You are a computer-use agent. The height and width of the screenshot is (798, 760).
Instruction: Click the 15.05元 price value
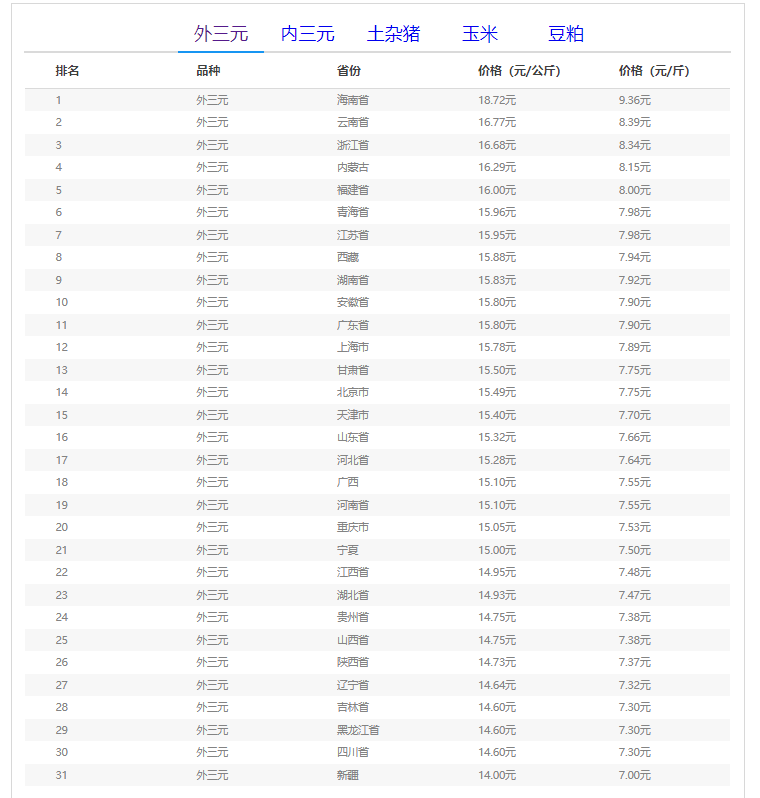tap(497, 527)
